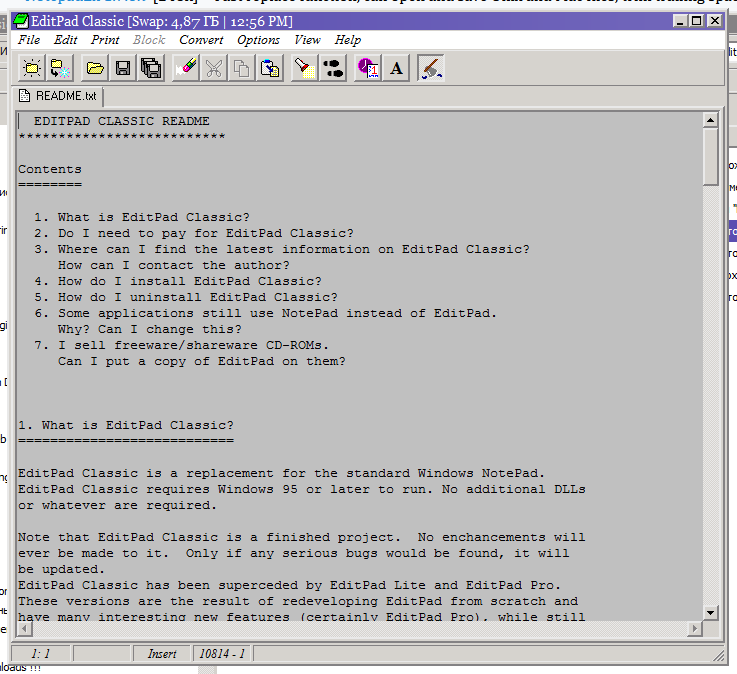The image size is (737, 674).
Task: Click the horizontal scrollbar right arrow
Action: click(694, 628)
